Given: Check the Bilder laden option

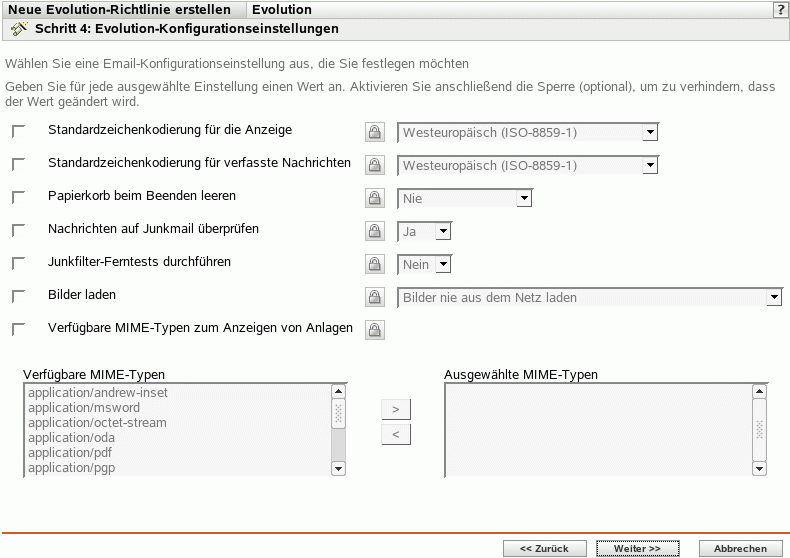Looking at the screenshot, I should point(18,296).
